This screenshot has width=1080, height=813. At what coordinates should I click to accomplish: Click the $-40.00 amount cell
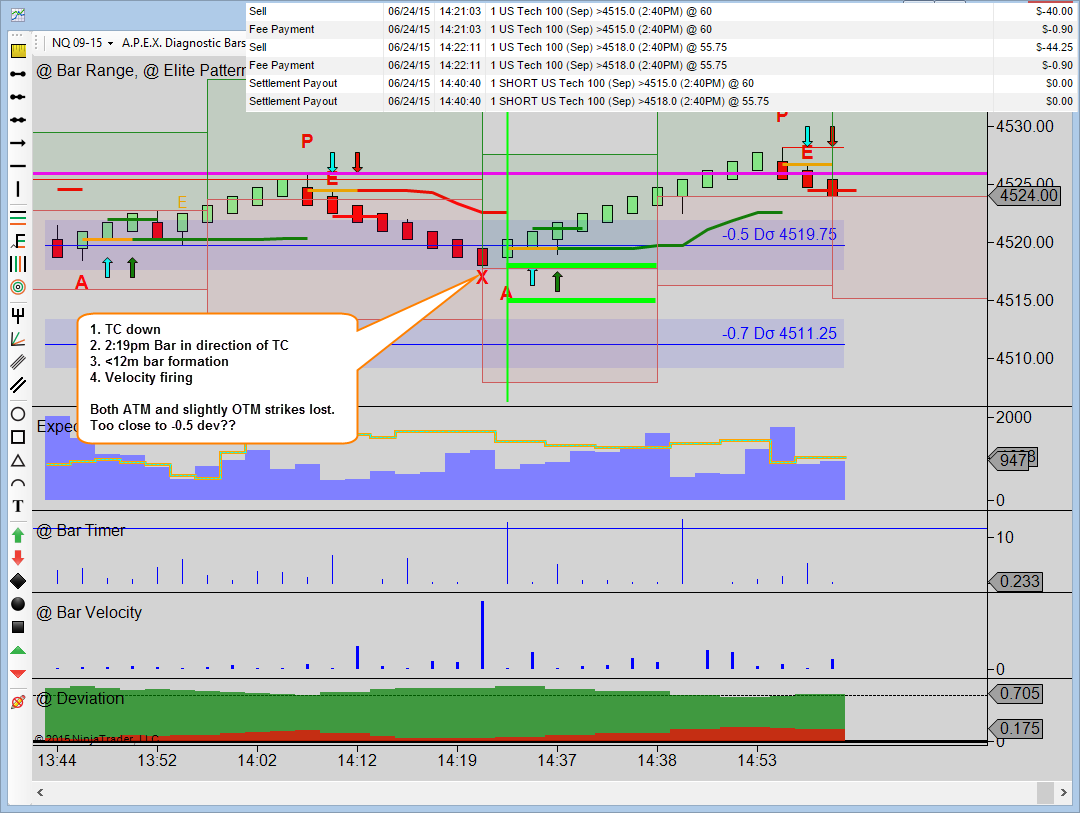click(x=1054, y=11)
